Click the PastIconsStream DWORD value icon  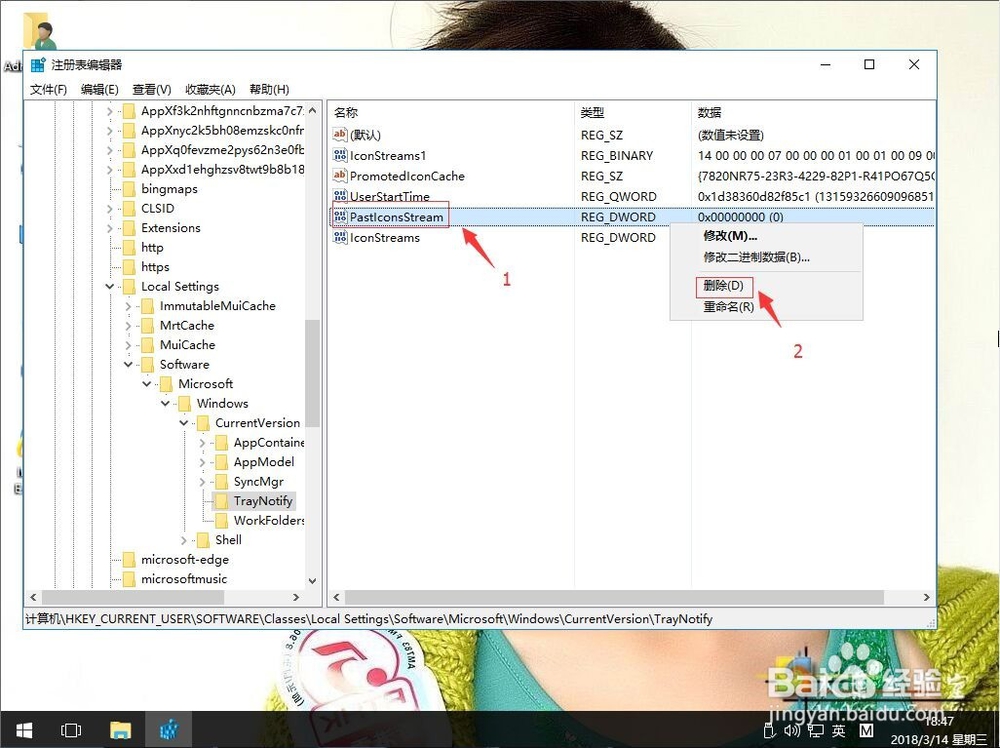(340, 217)
